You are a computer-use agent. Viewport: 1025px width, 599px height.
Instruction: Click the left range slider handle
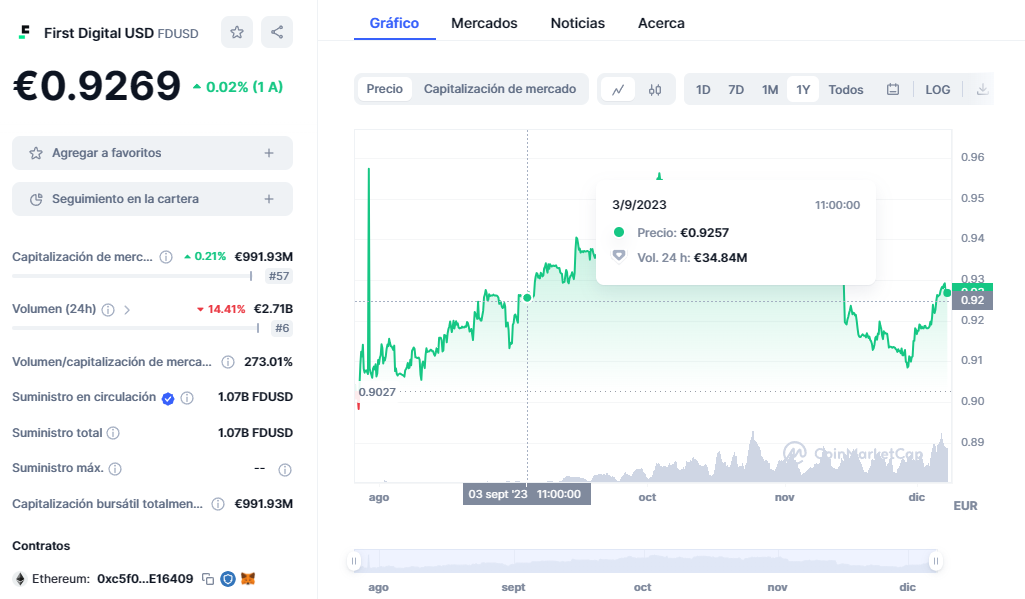pos(354,561)
